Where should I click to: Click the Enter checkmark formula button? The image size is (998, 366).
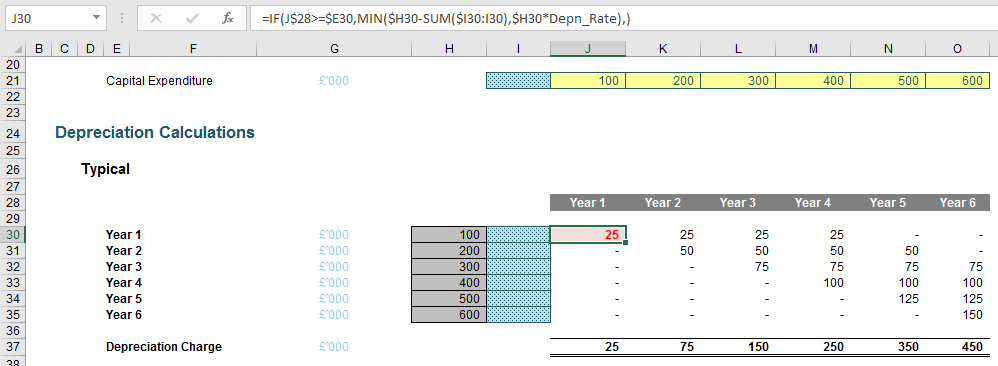(x=192, y=19)
